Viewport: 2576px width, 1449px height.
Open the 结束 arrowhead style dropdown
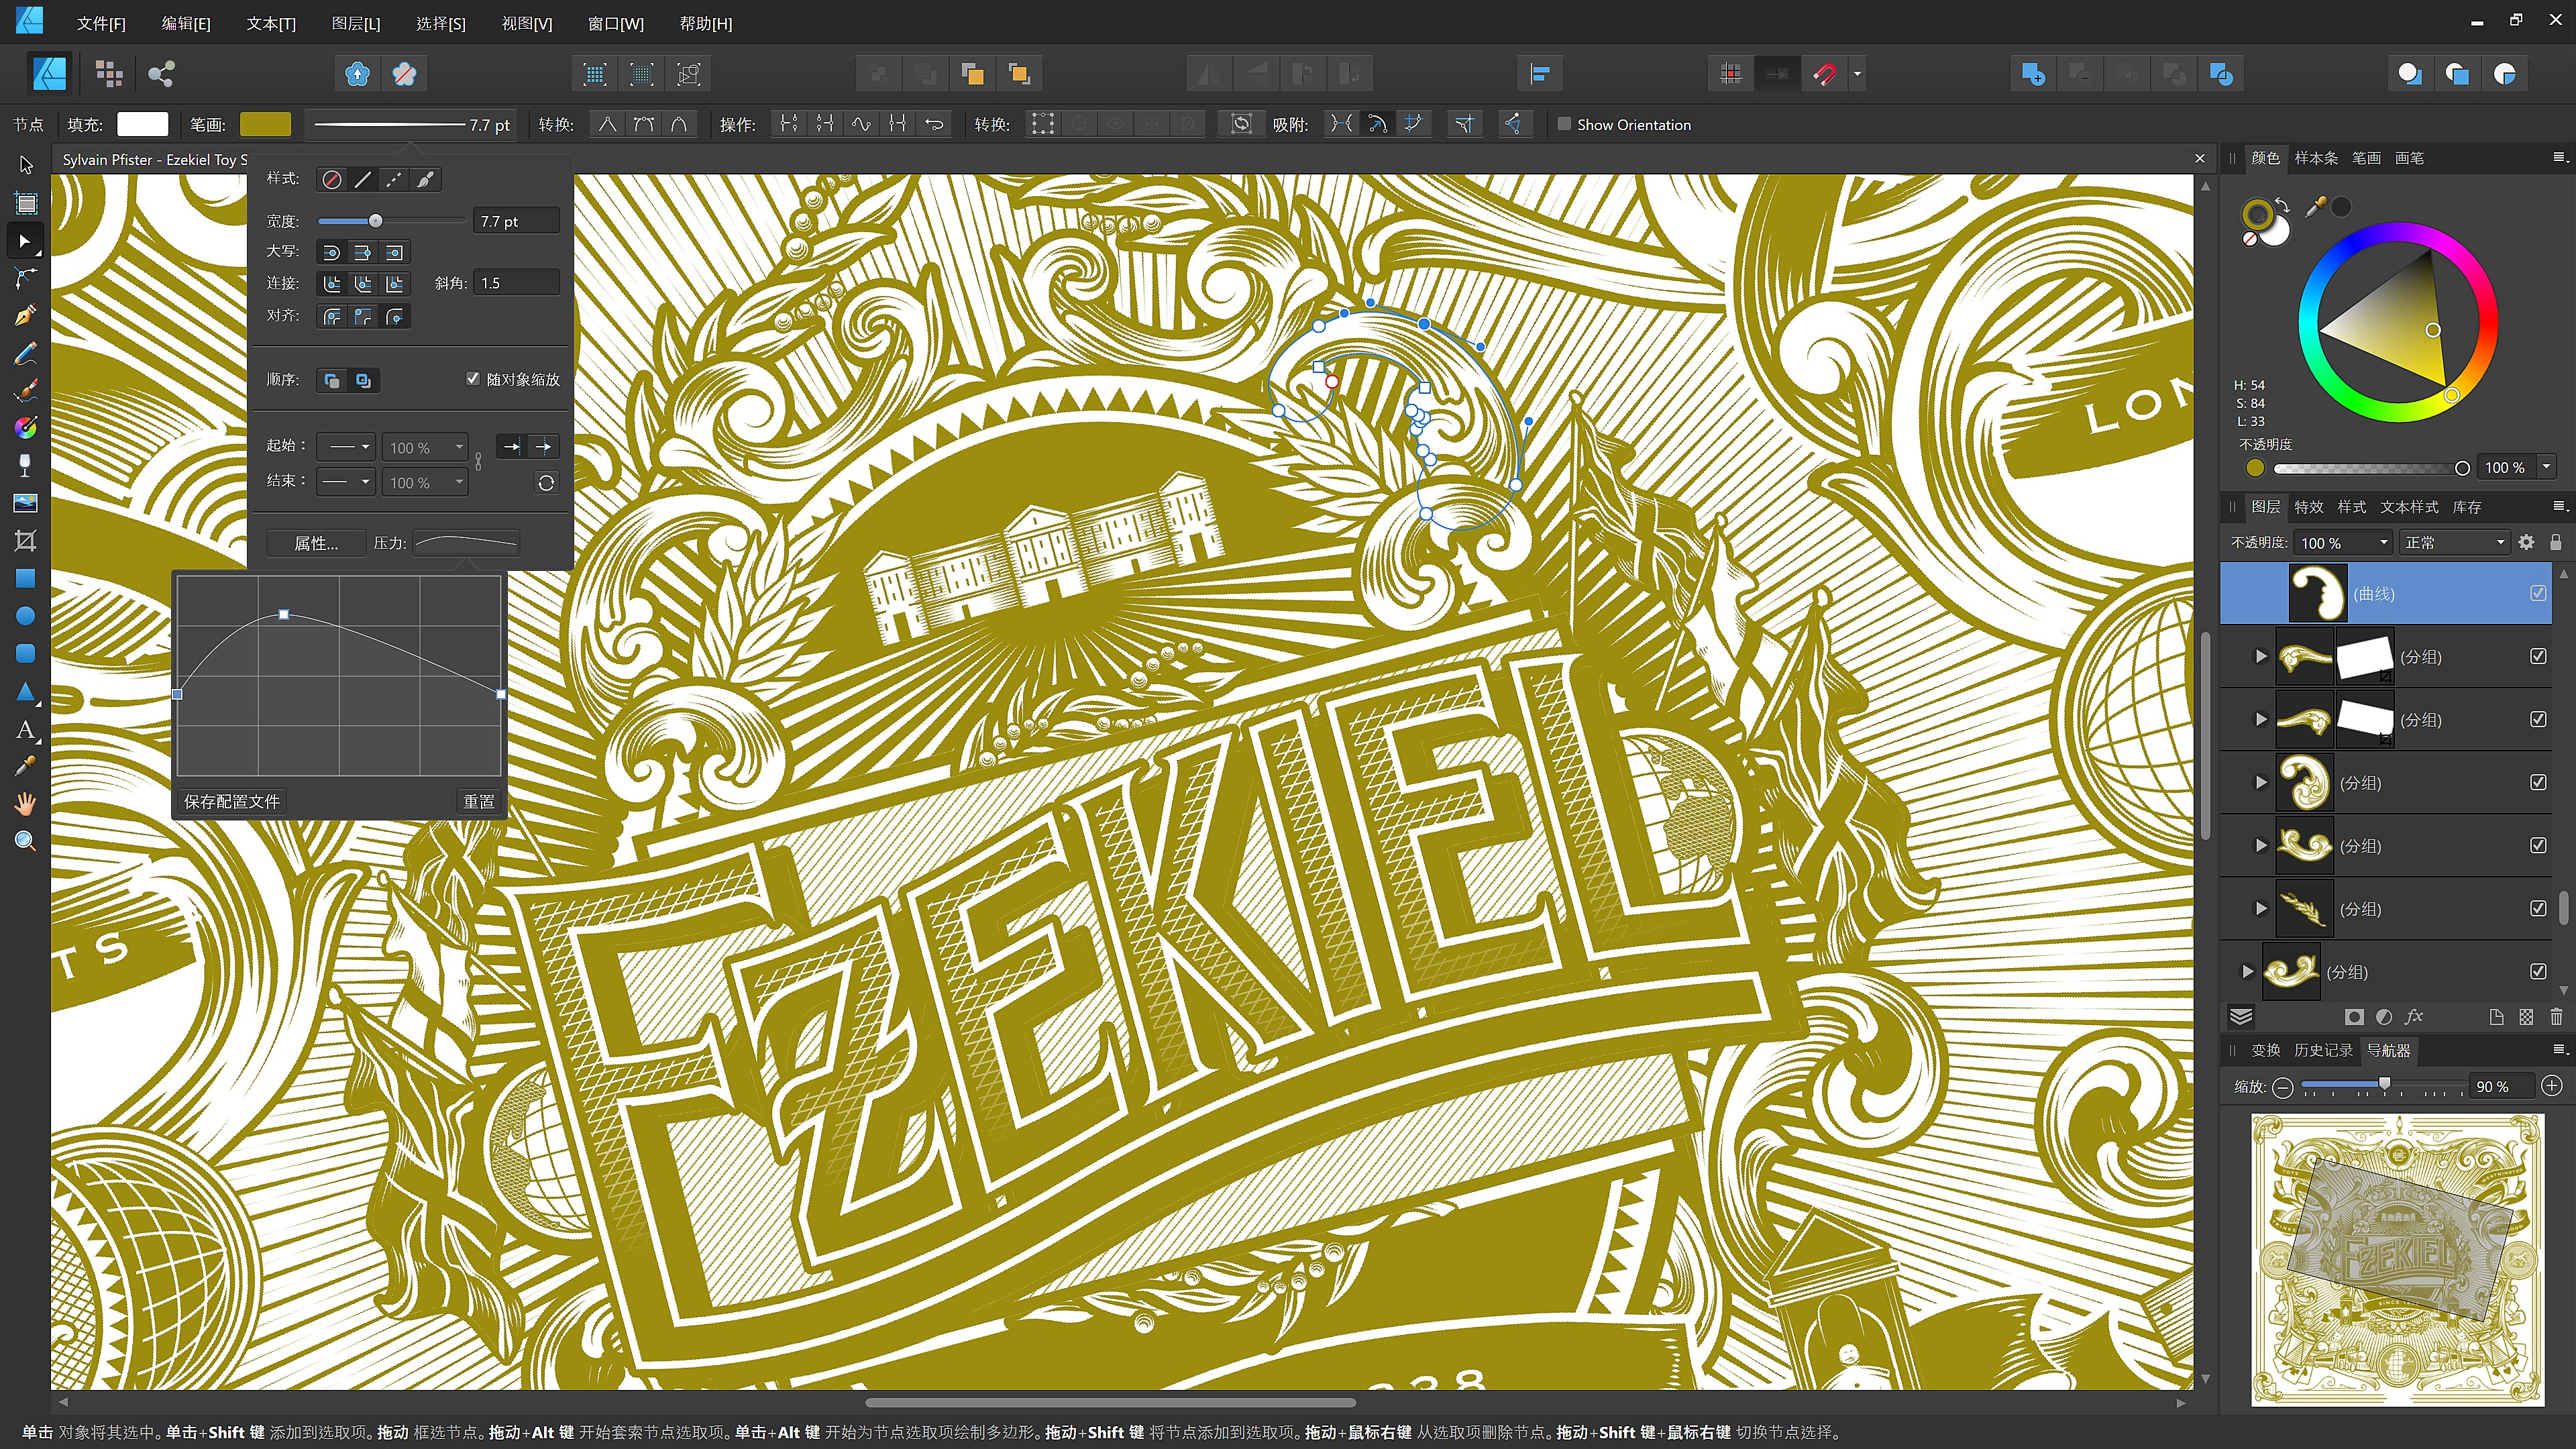click(346, 482)
